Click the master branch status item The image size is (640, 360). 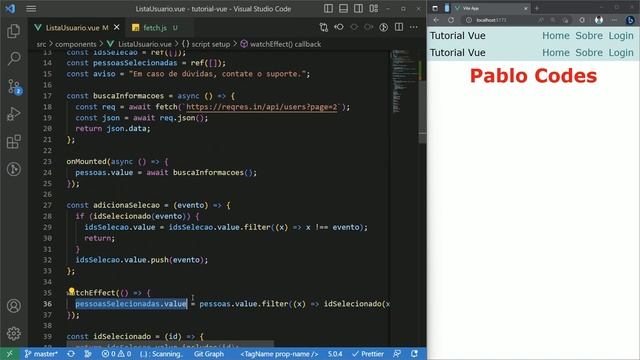click(x=41, y=354)
